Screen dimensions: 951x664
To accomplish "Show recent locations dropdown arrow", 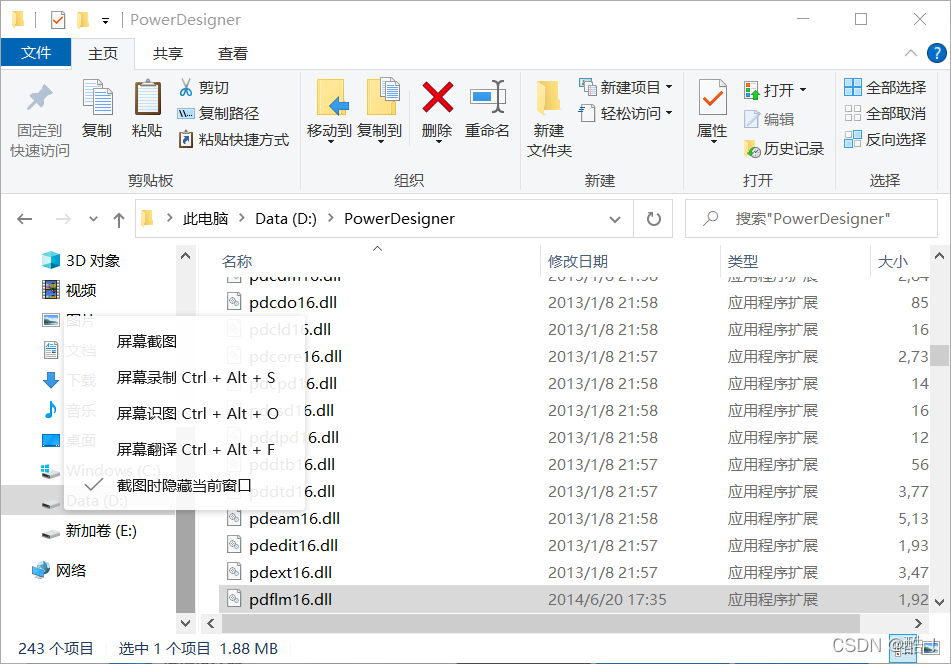I will pyautogui.click(x=93, y=219).
